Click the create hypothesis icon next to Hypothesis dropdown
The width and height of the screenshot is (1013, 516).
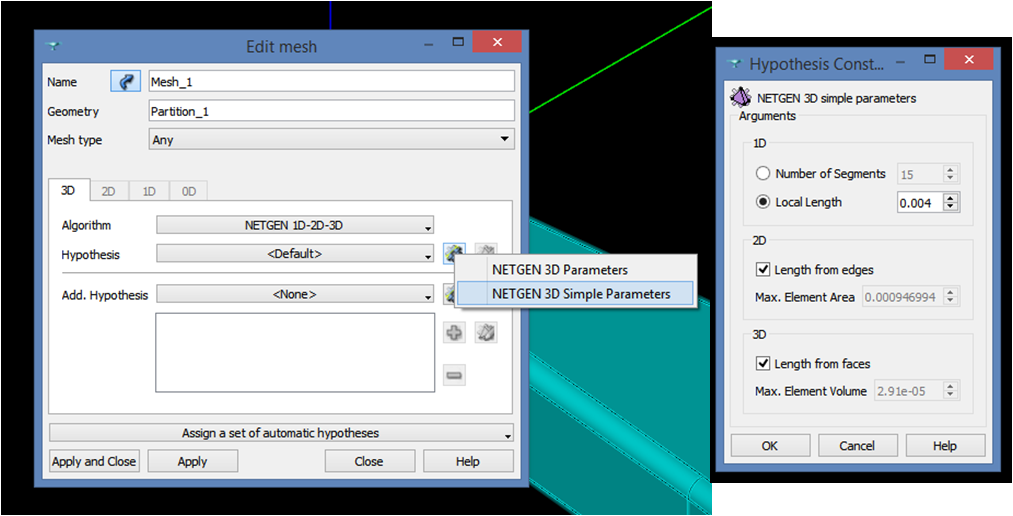(x=455, y=253)
